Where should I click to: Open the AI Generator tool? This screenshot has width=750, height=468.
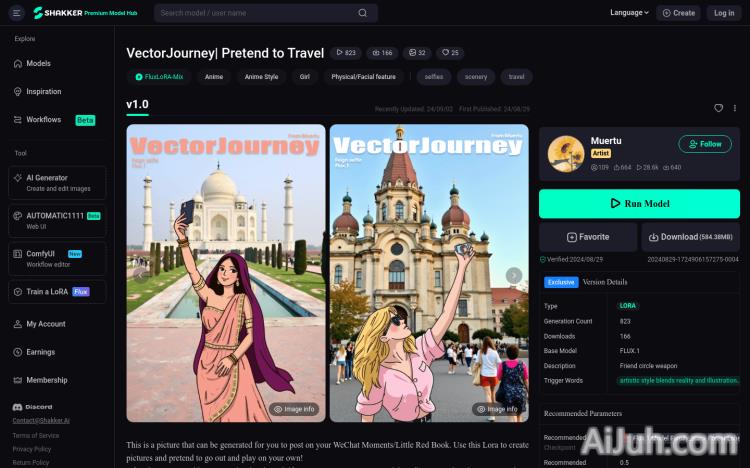click(57, 183)
